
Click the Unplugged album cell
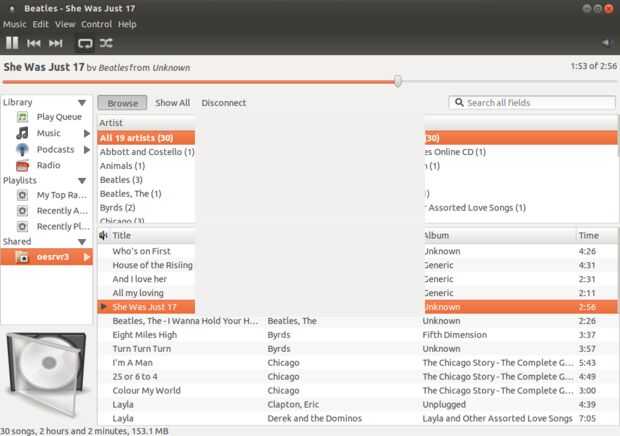point(444,404)
